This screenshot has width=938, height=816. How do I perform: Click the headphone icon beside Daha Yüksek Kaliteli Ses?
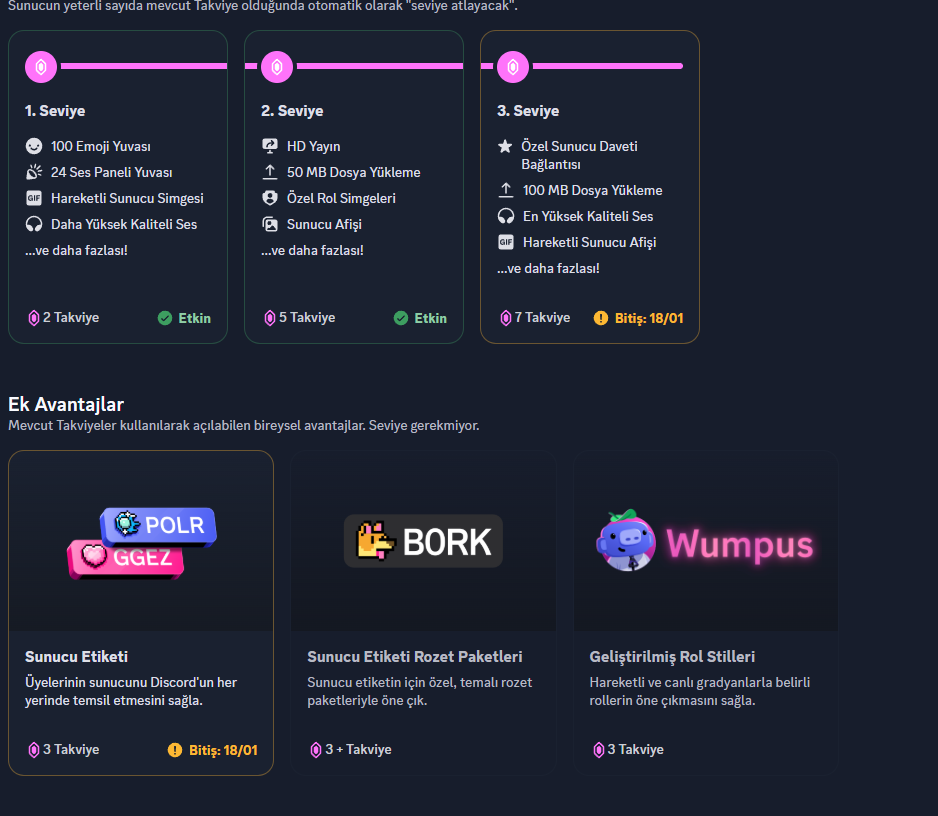[x=34, y=224]
